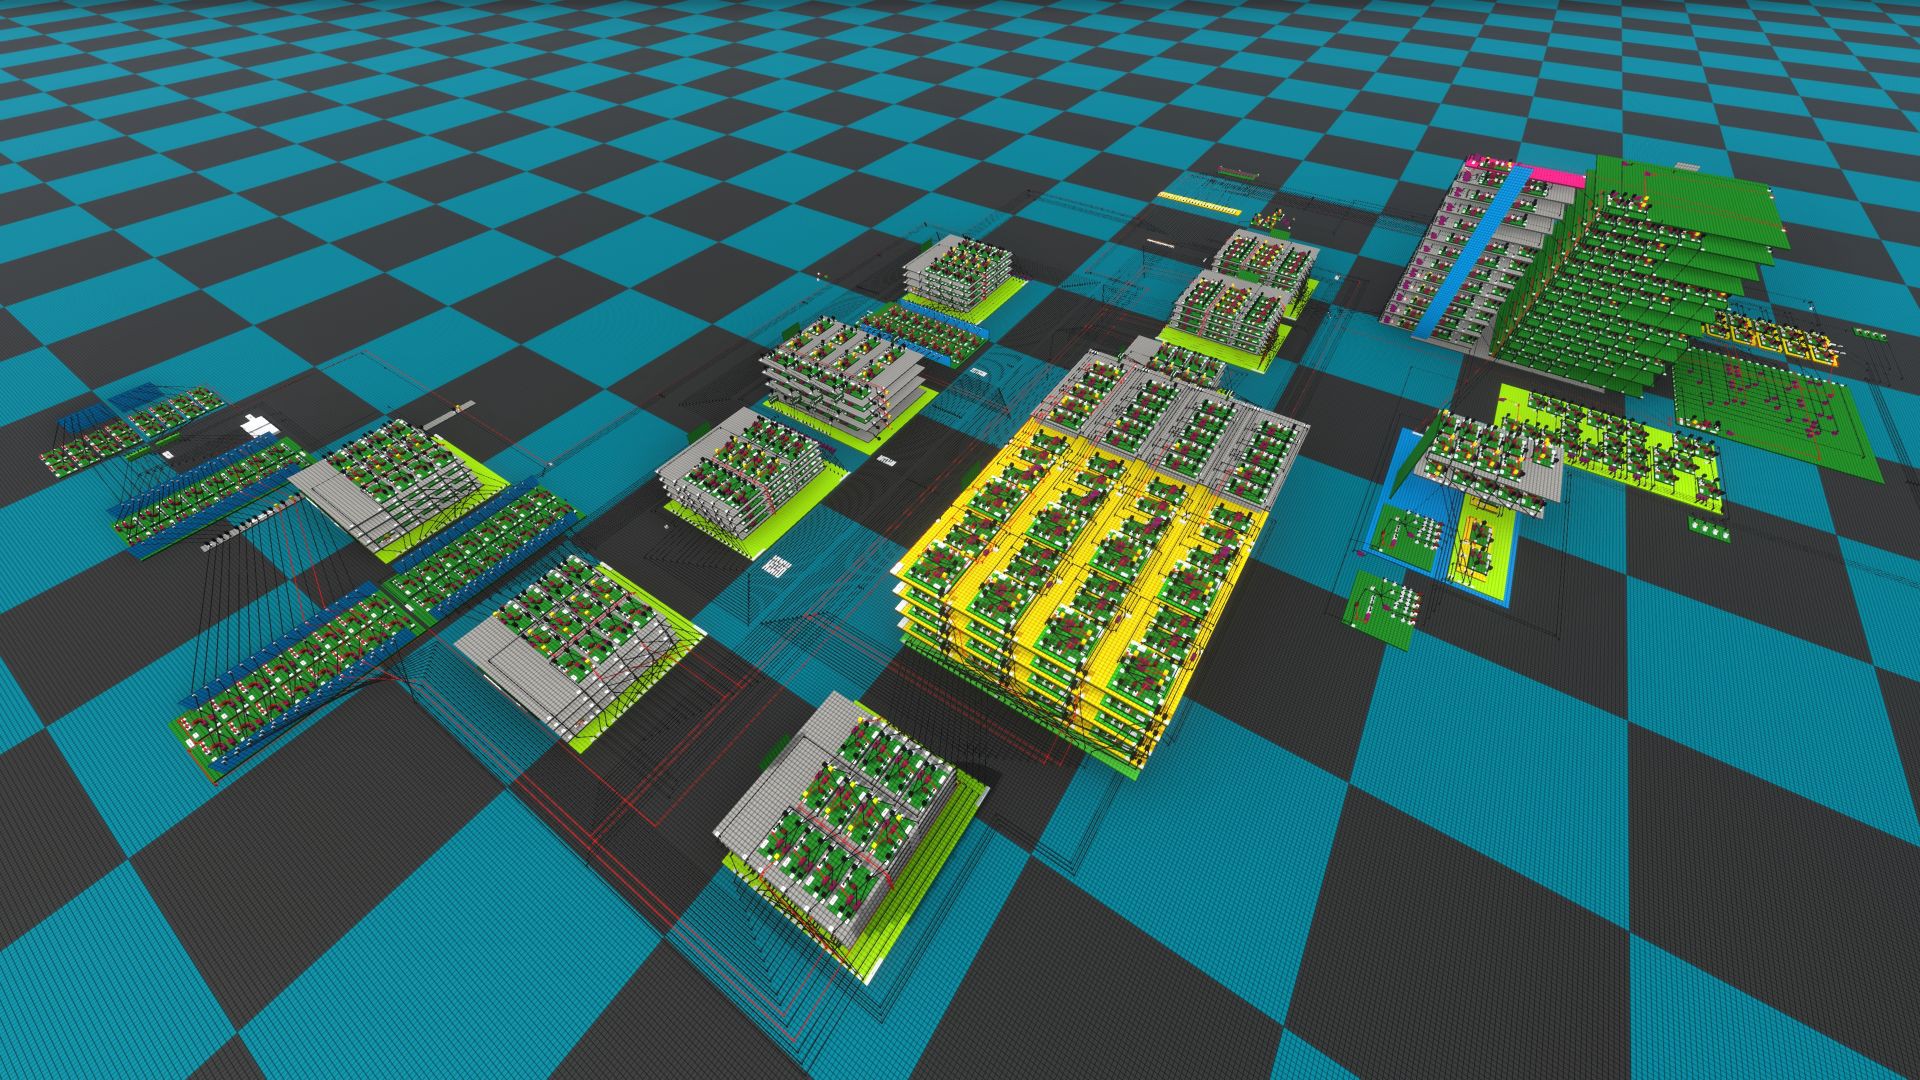Click the yellow LED strip display near the top

click(x=1198, y=203)
